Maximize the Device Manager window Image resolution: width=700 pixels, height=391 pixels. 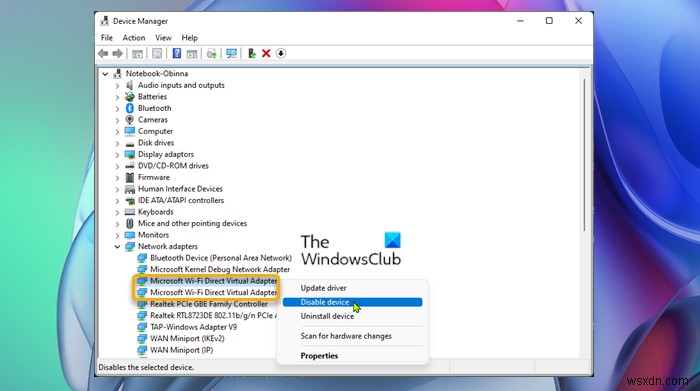click(x=549, y=21)
